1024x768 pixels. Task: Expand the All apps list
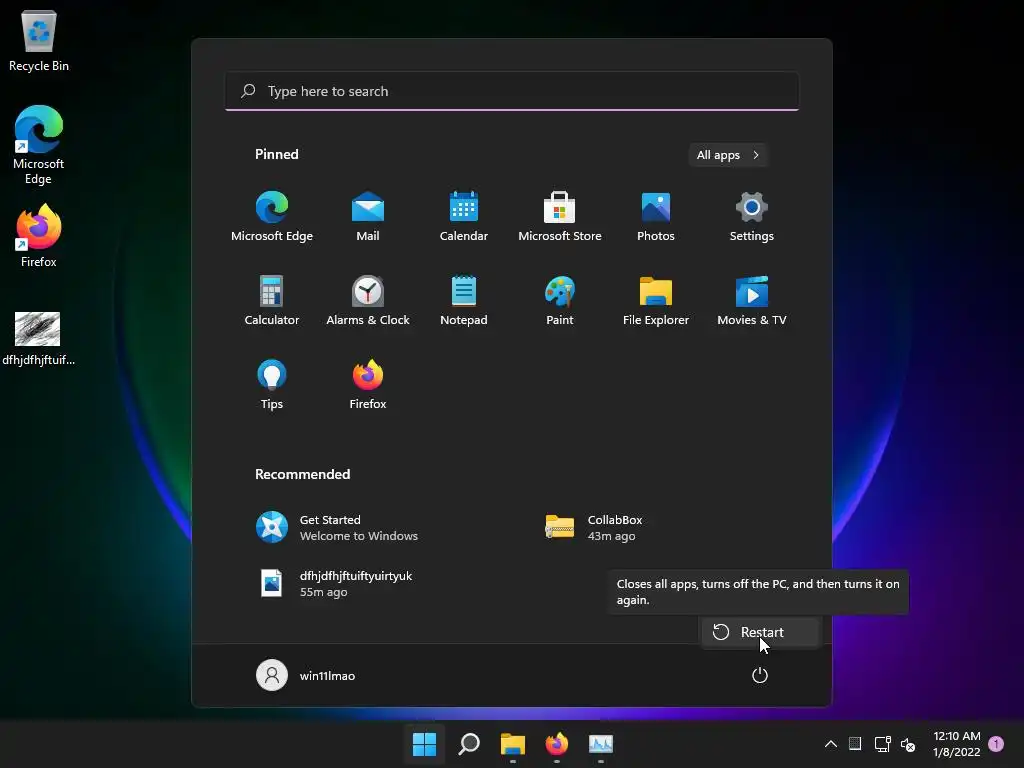coord(728,155)
